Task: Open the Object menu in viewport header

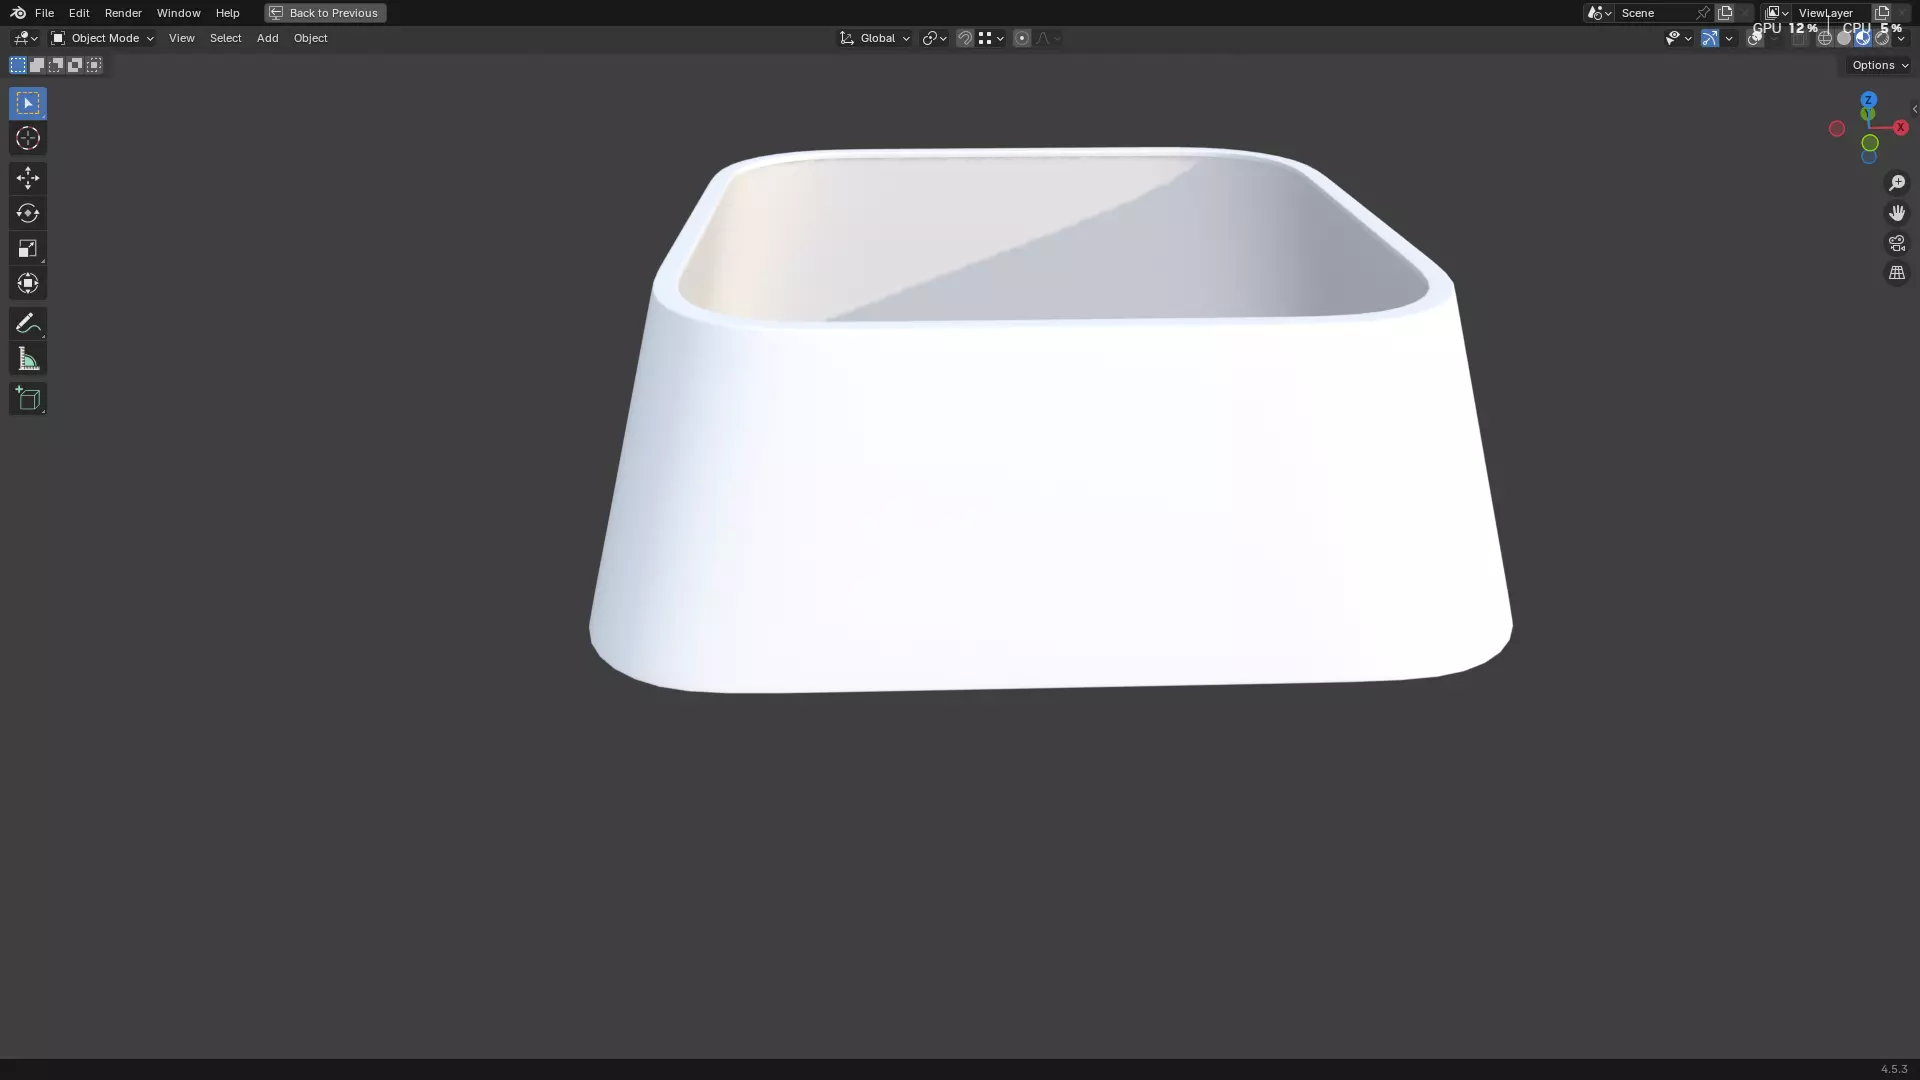Action: (x=310, y=38)
